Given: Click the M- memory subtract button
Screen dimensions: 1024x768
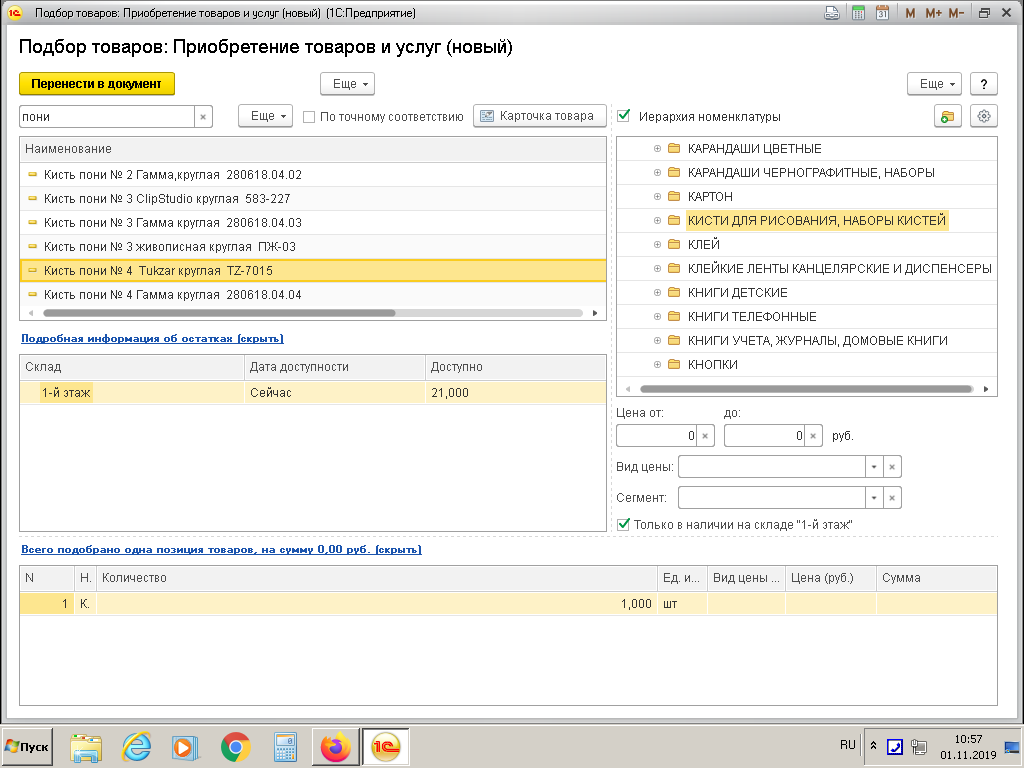Looking at the screenshot, I should (x=956, y=13).
